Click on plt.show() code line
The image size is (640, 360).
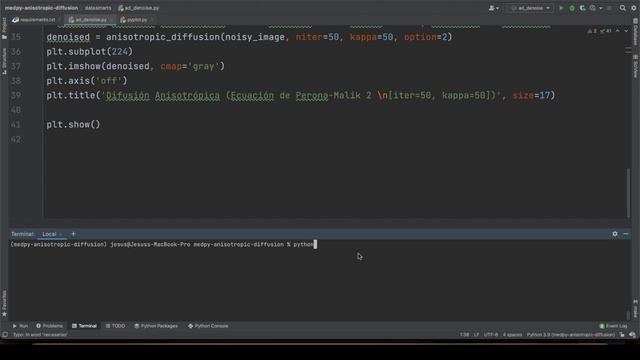[x=73, y=124]
